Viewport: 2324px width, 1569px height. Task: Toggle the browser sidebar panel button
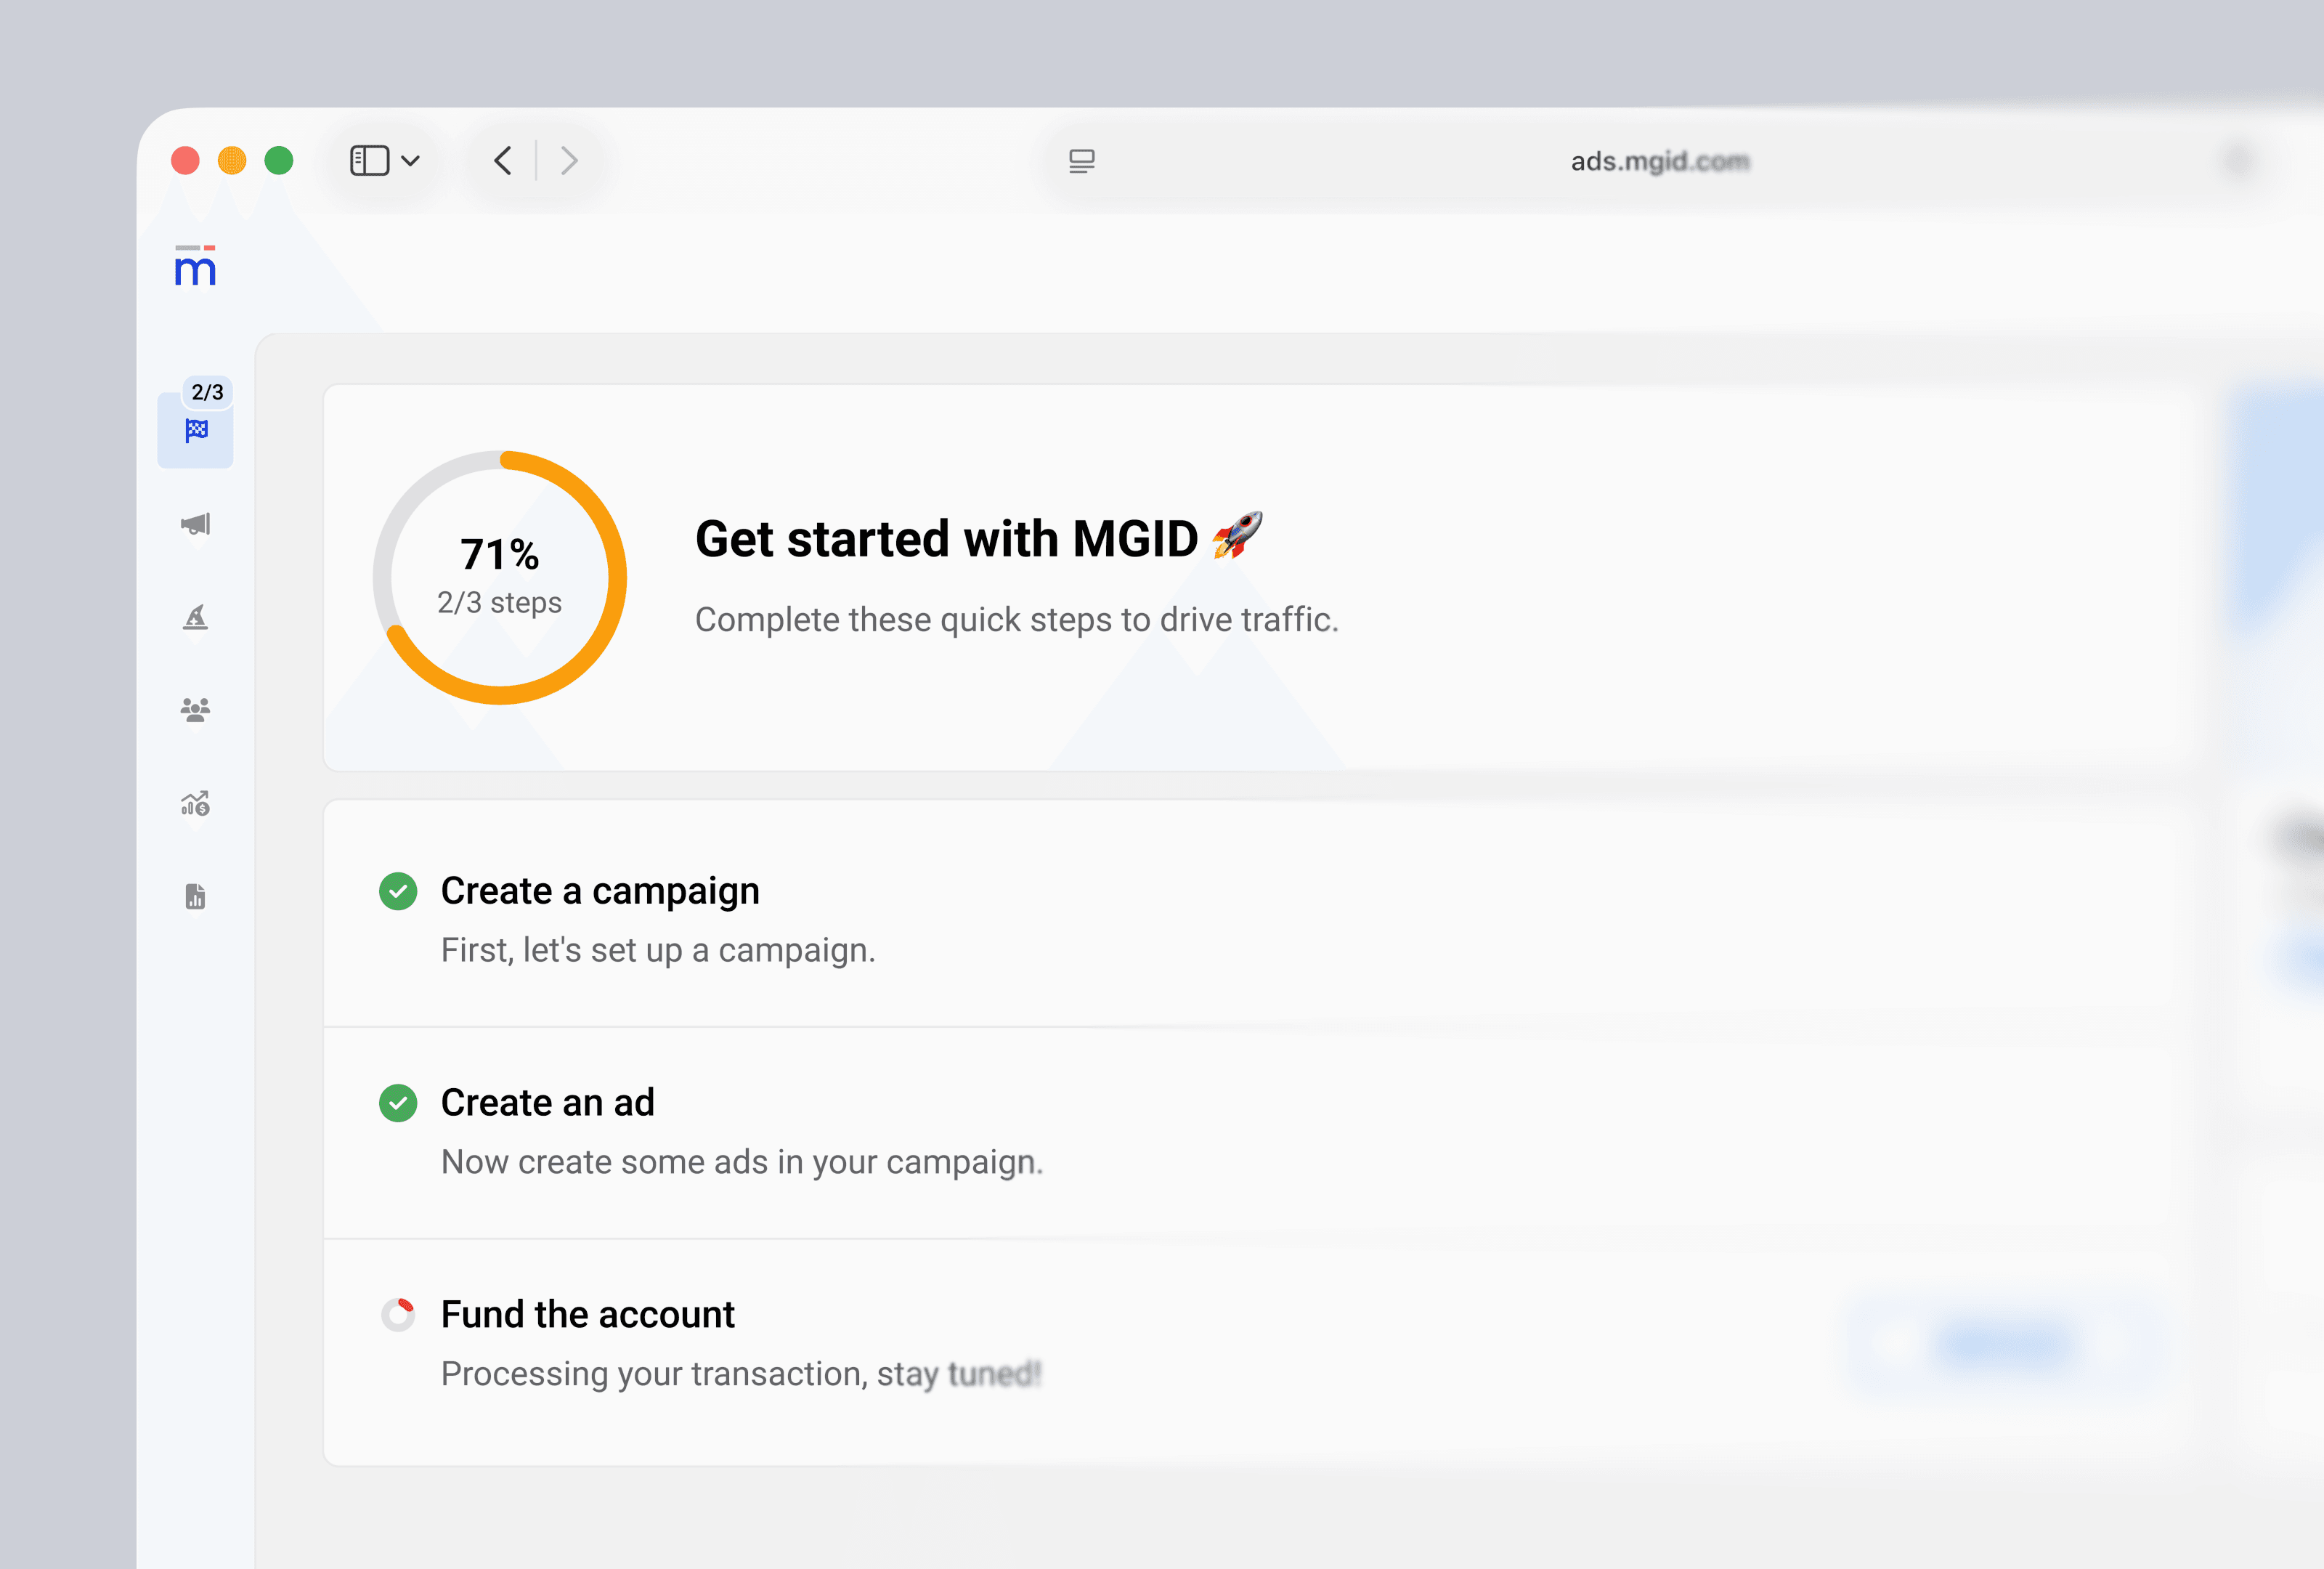pyautogui.click(x=369, y=160)
